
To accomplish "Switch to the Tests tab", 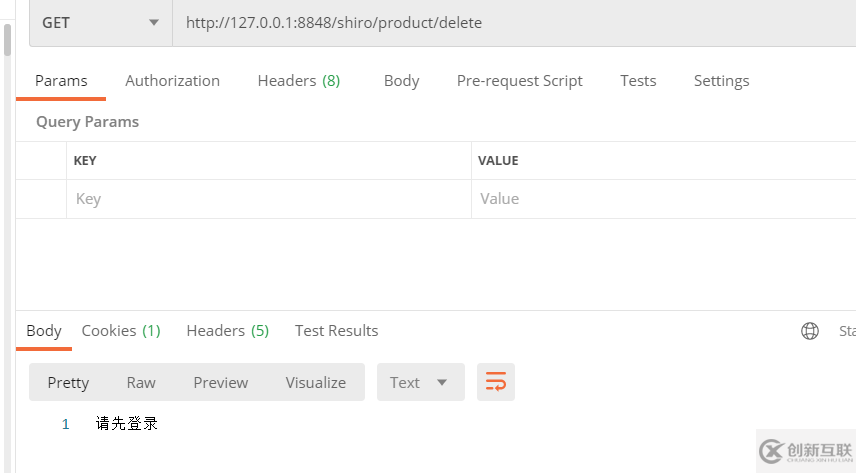I will (x=638, y=81).
